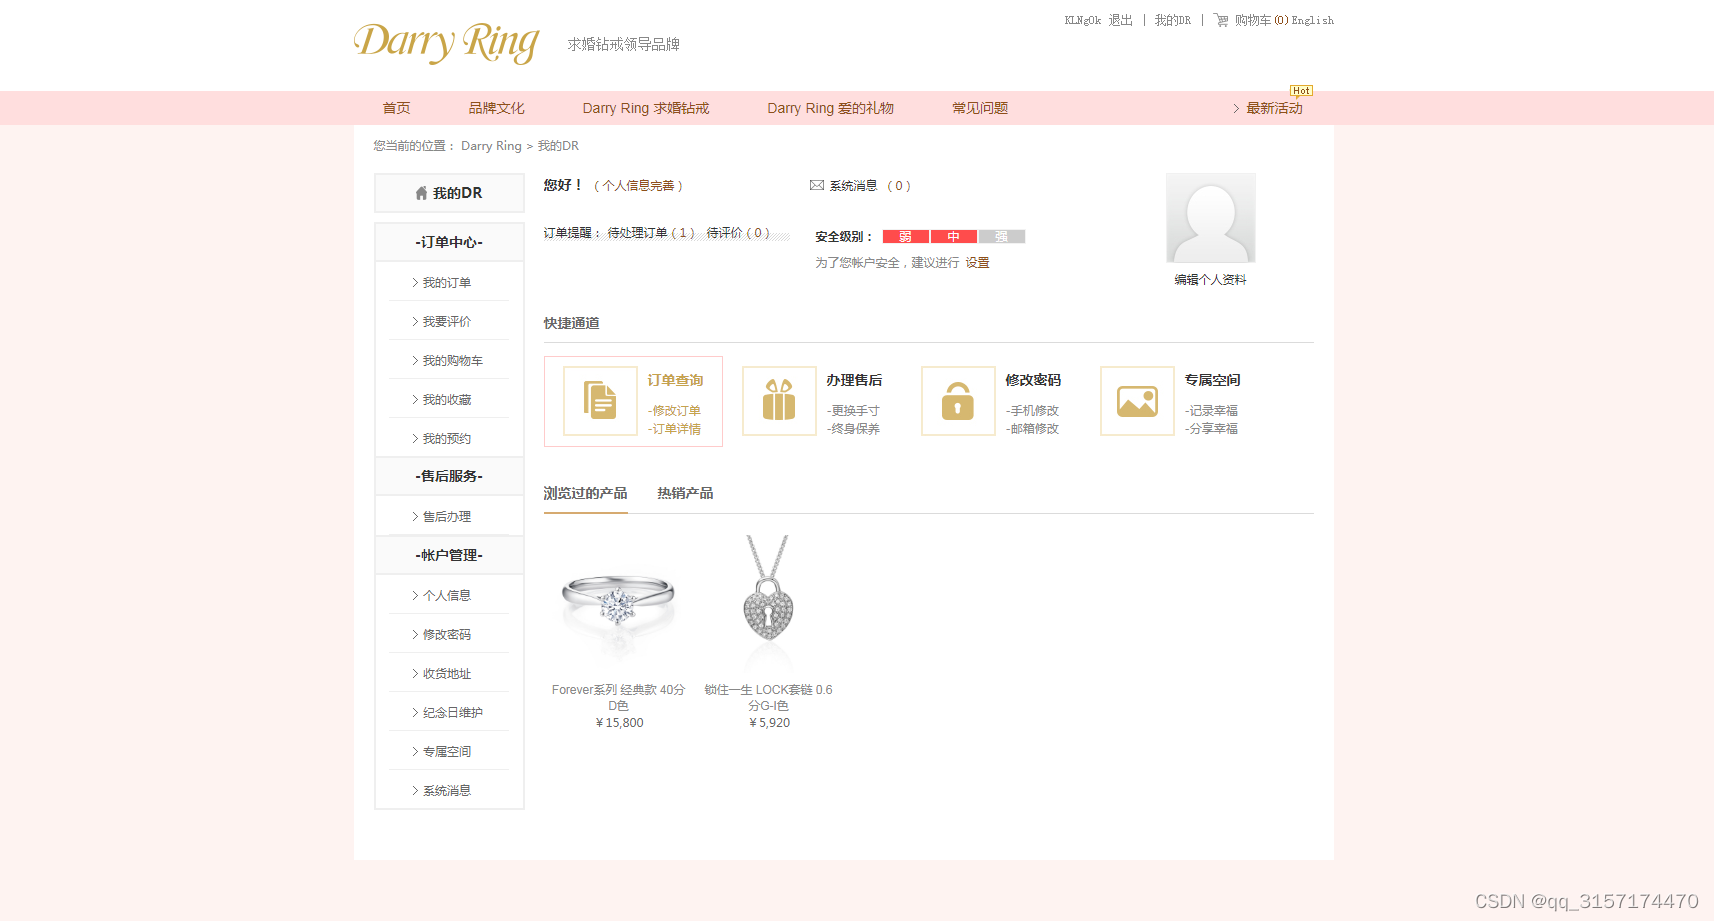Click the padlock change-password icon
The height and width of the screenshot is (921, 1714).
pyautogui.click(x=958, y=401)
